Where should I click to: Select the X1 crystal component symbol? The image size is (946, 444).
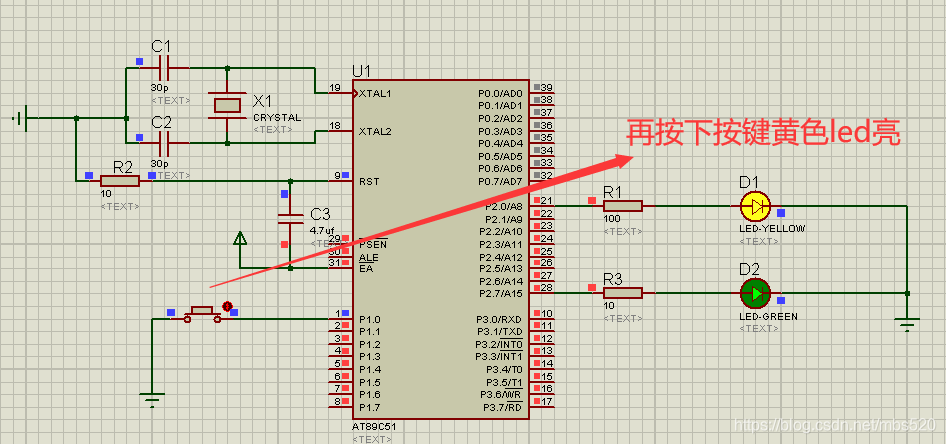[x=227, y=106]
